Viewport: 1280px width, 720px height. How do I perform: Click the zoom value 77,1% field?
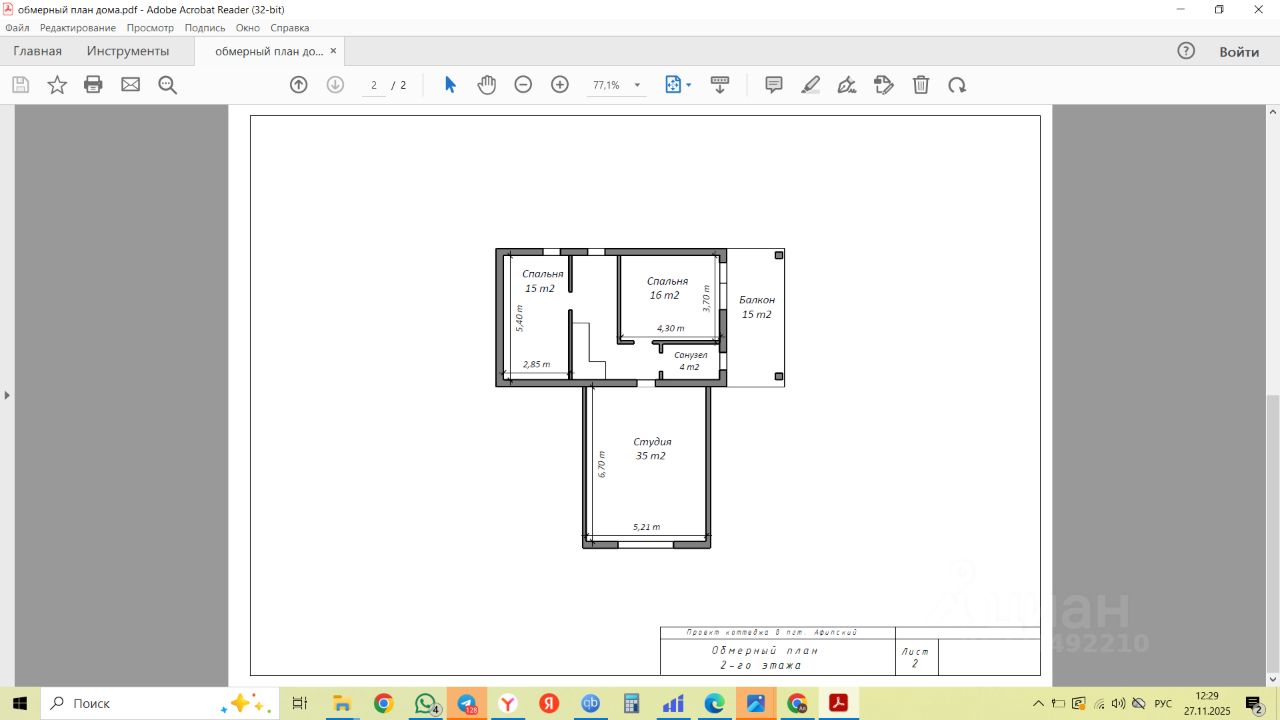[x=606, y=85]
